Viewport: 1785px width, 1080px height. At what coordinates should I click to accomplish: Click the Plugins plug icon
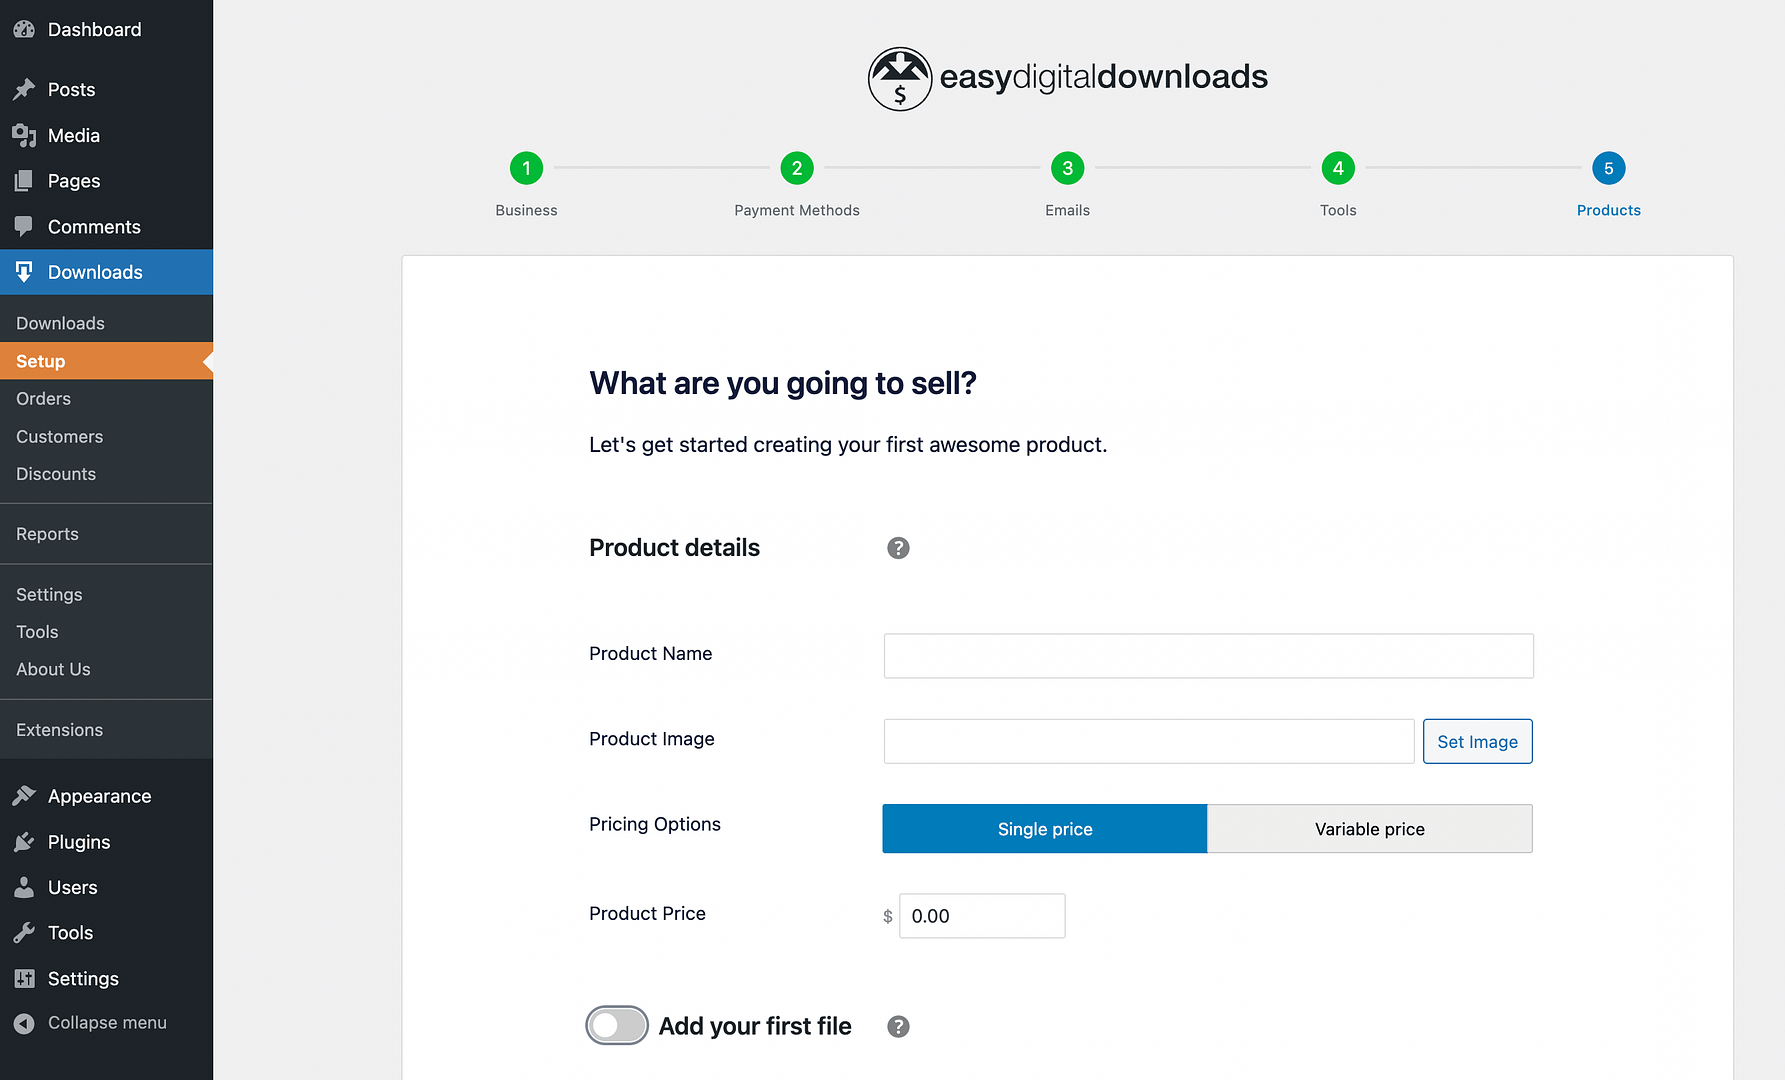click(24, 842)
